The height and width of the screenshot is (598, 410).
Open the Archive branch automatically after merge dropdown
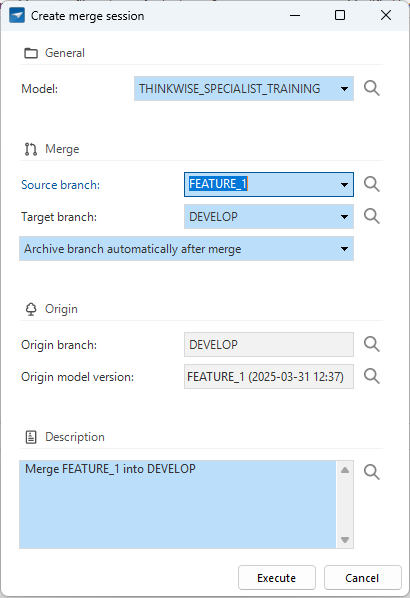pyautogui.click(x=187, y=249)
